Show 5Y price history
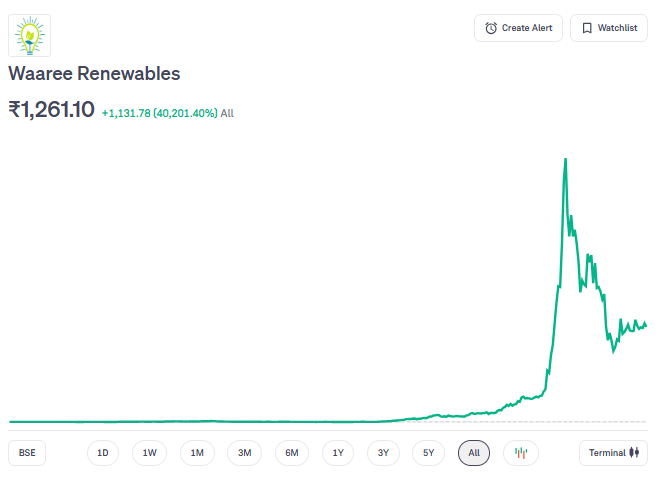The height and width of the screenshot is (488, 666). (x=428, y=453)
